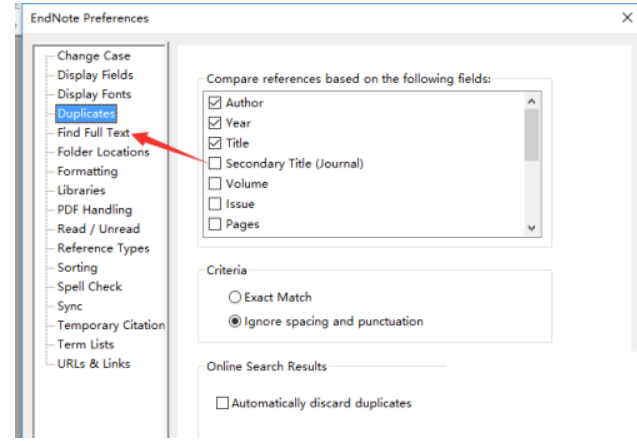Image resolution: width=637 pixels, height=444 pixels.
Task: Enable Secondary Title (Journal) comparison
Action: coord(215,163)
